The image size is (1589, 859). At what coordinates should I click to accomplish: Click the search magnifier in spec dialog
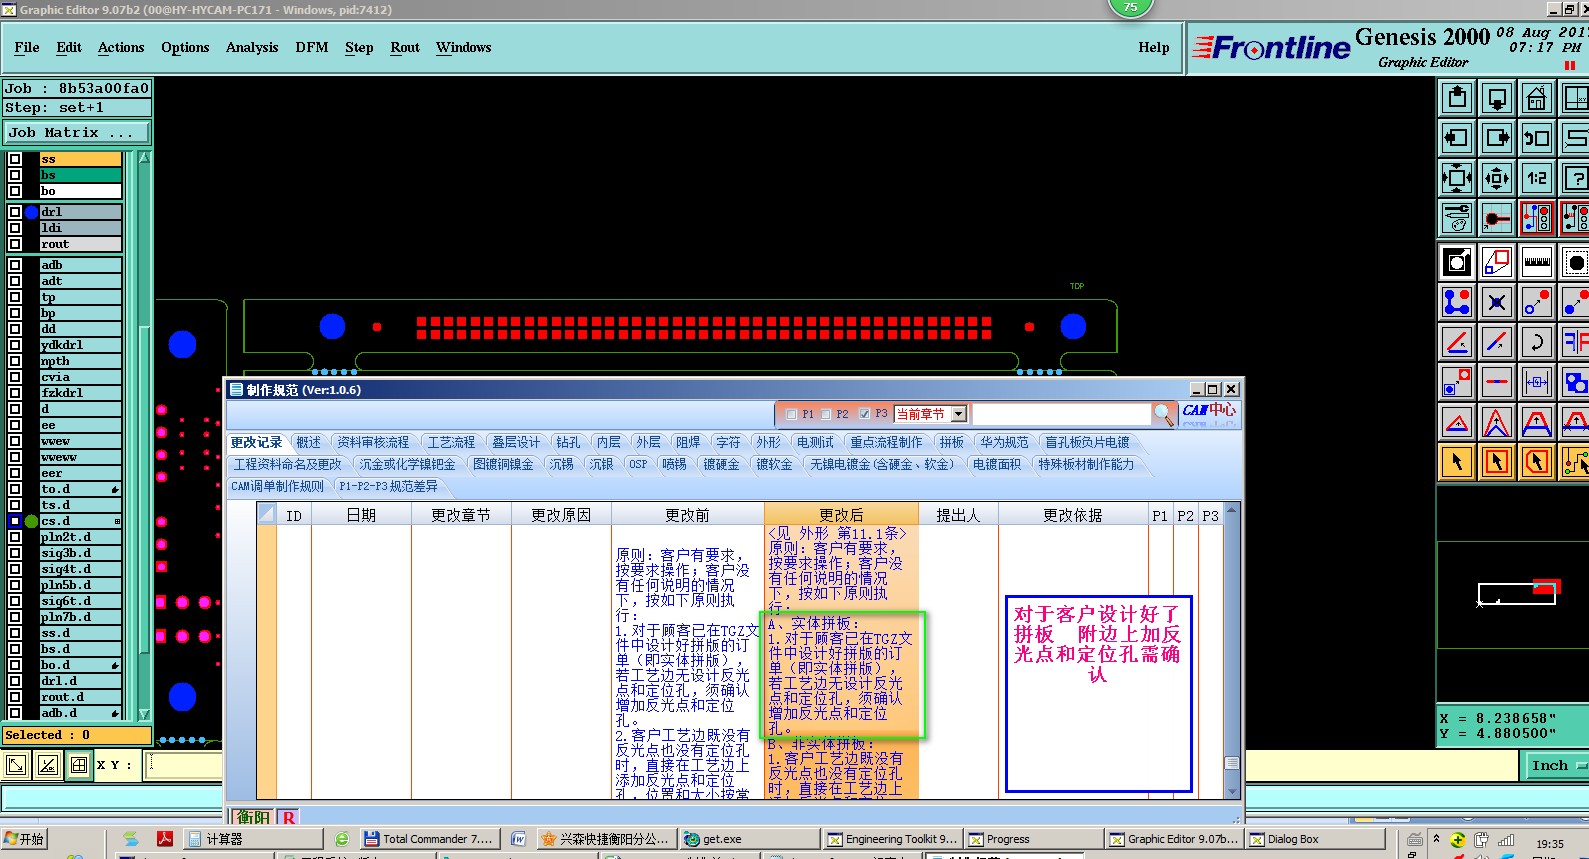1163,414
